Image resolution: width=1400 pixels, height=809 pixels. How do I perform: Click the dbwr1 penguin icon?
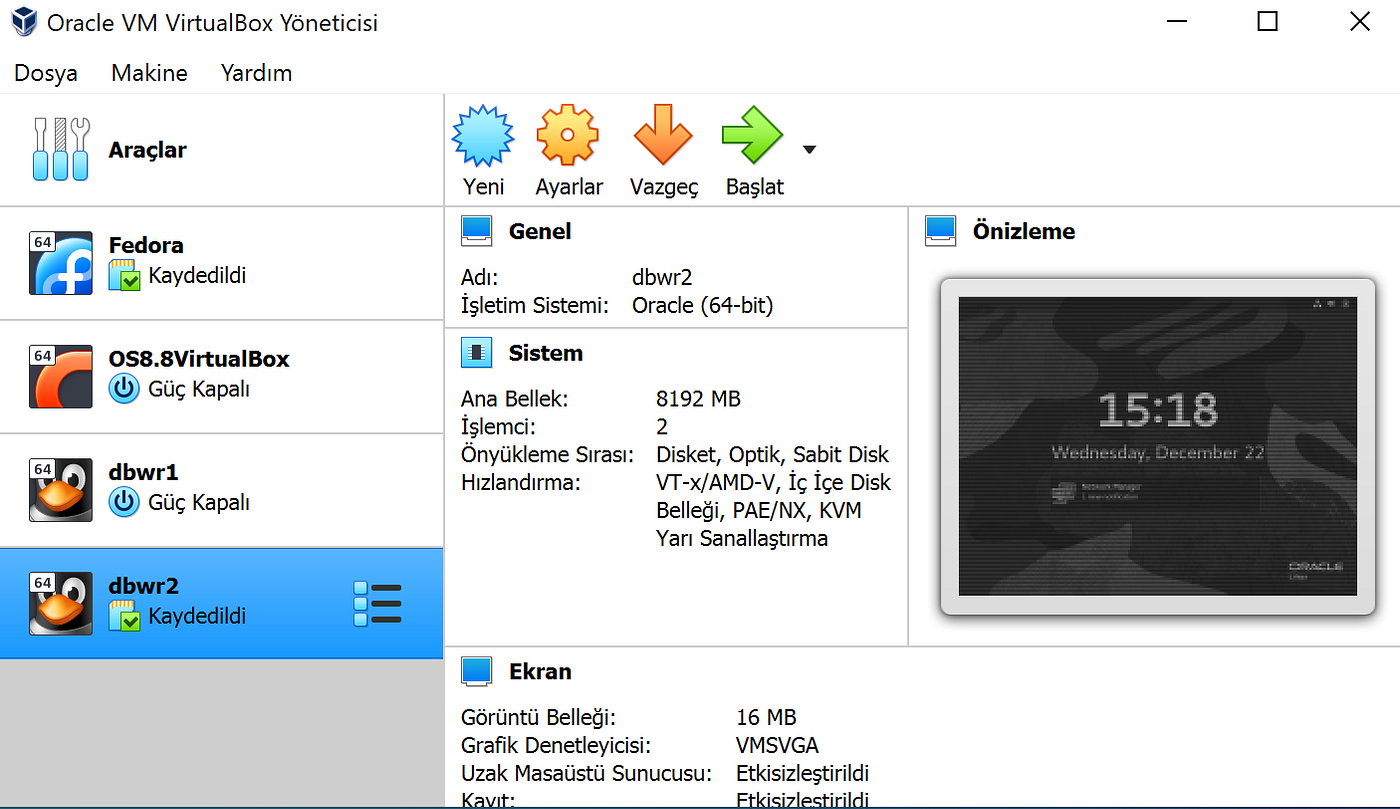coord(61,490)
